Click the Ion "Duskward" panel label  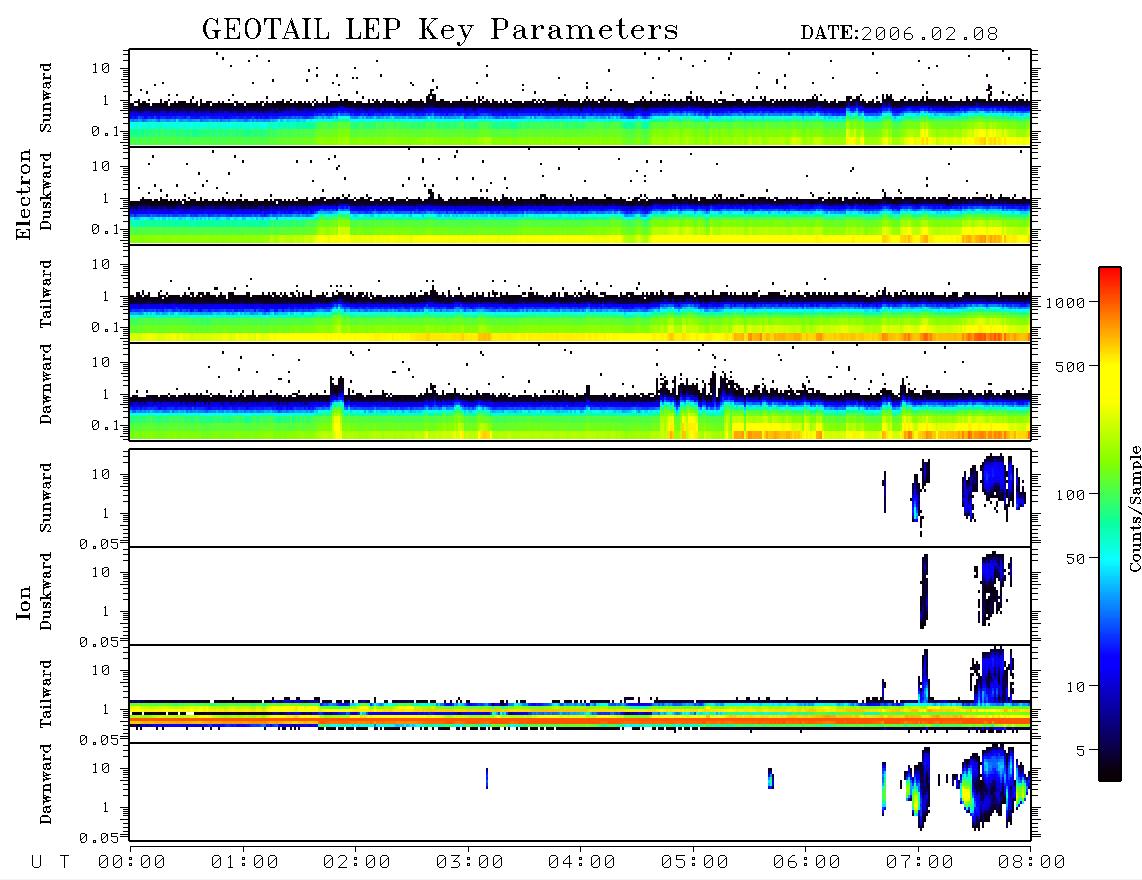(x=46, y=591)
